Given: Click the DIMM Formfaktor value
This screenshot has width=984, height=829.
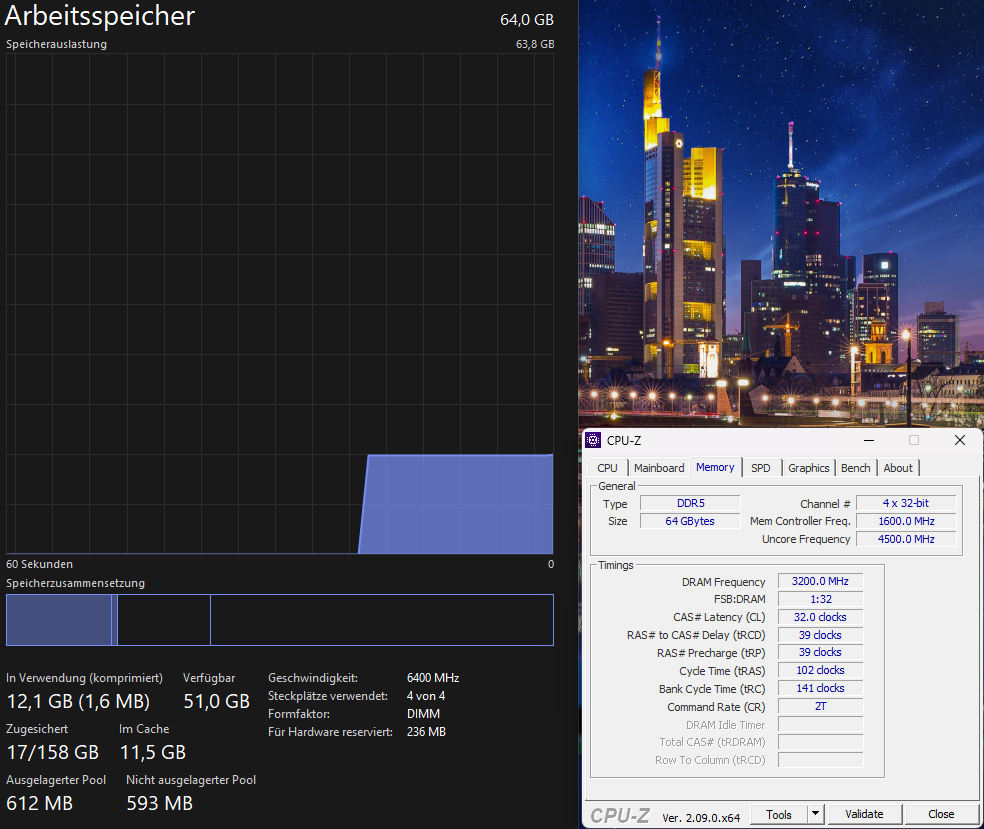Looking at the screenshot, I should pyautogui.click(x=424, y=714).
